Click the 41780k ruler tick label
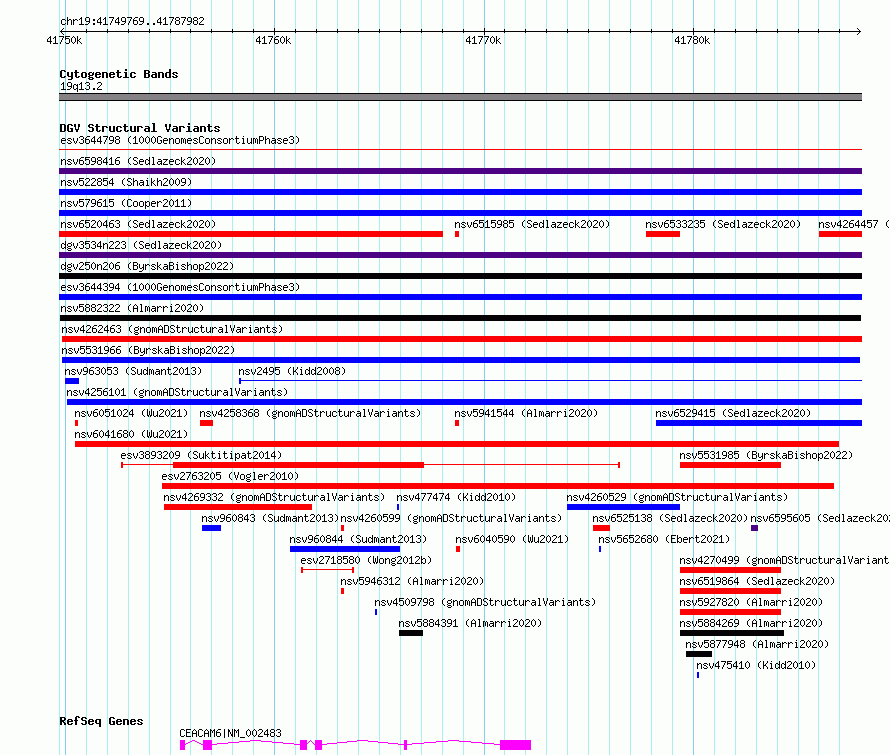Screen dimensions: 890x755 [x=692, y=40]
